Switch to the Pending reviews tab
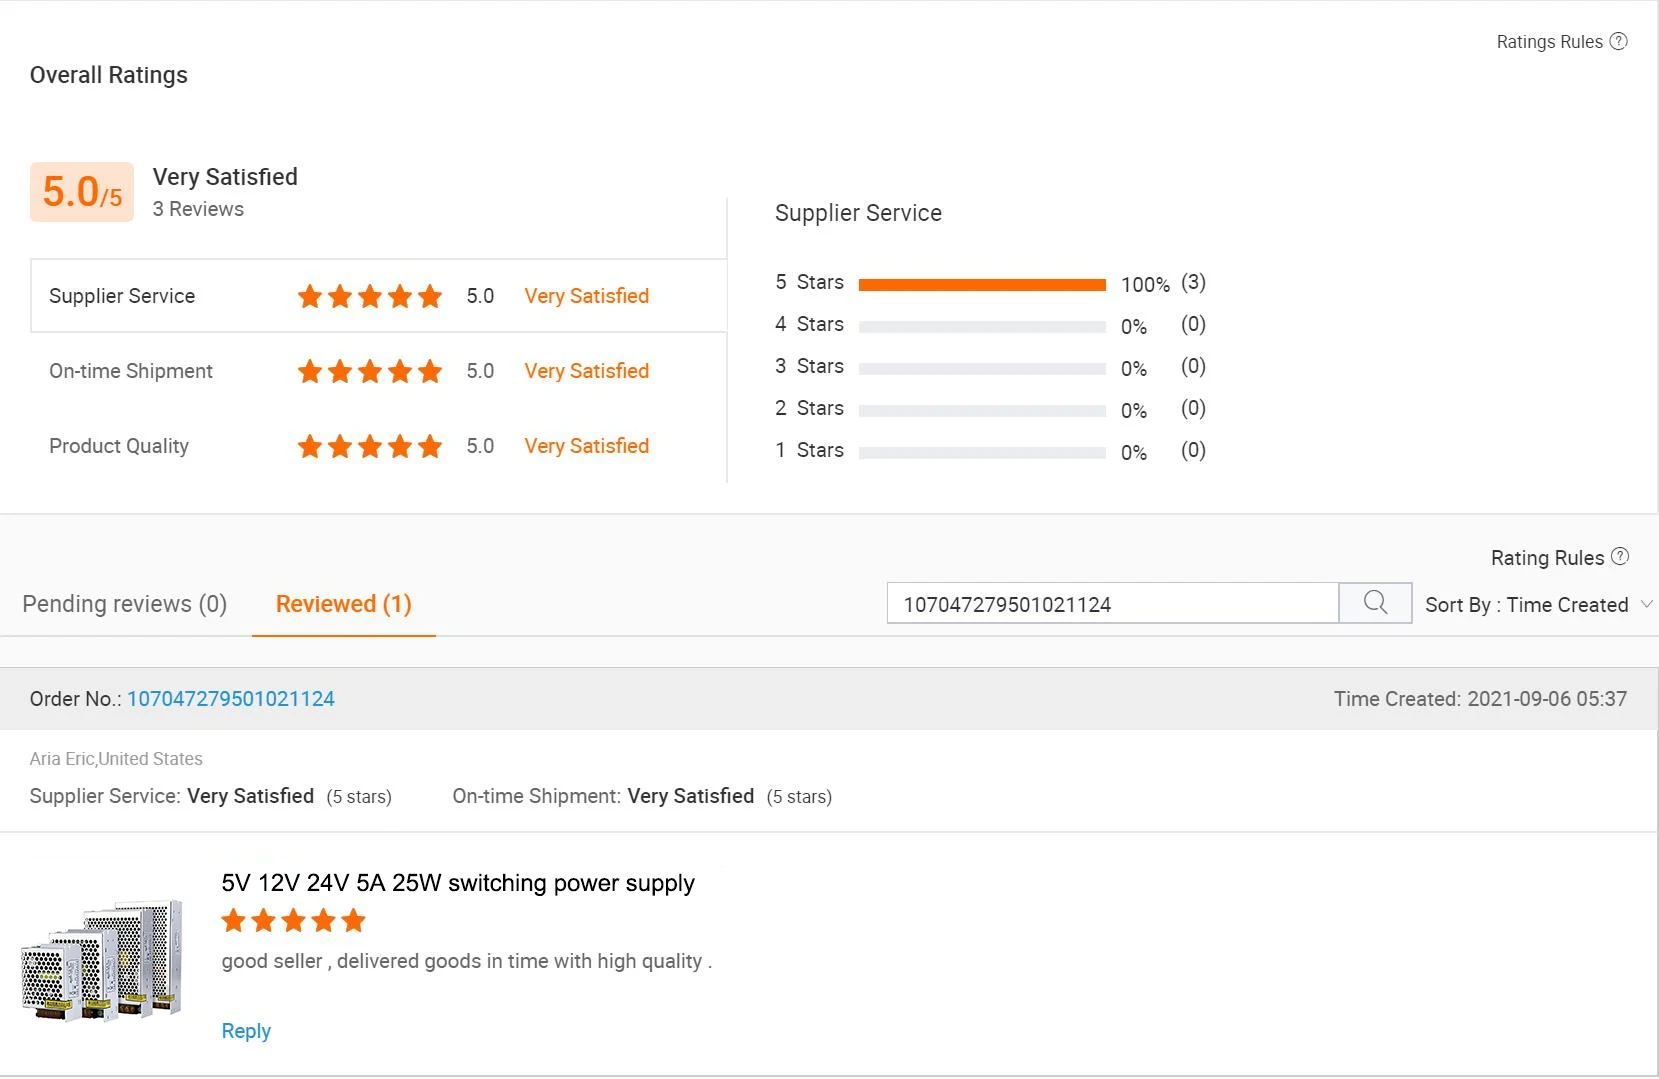Screen dimensions: 1659x1079 [125, 604]
